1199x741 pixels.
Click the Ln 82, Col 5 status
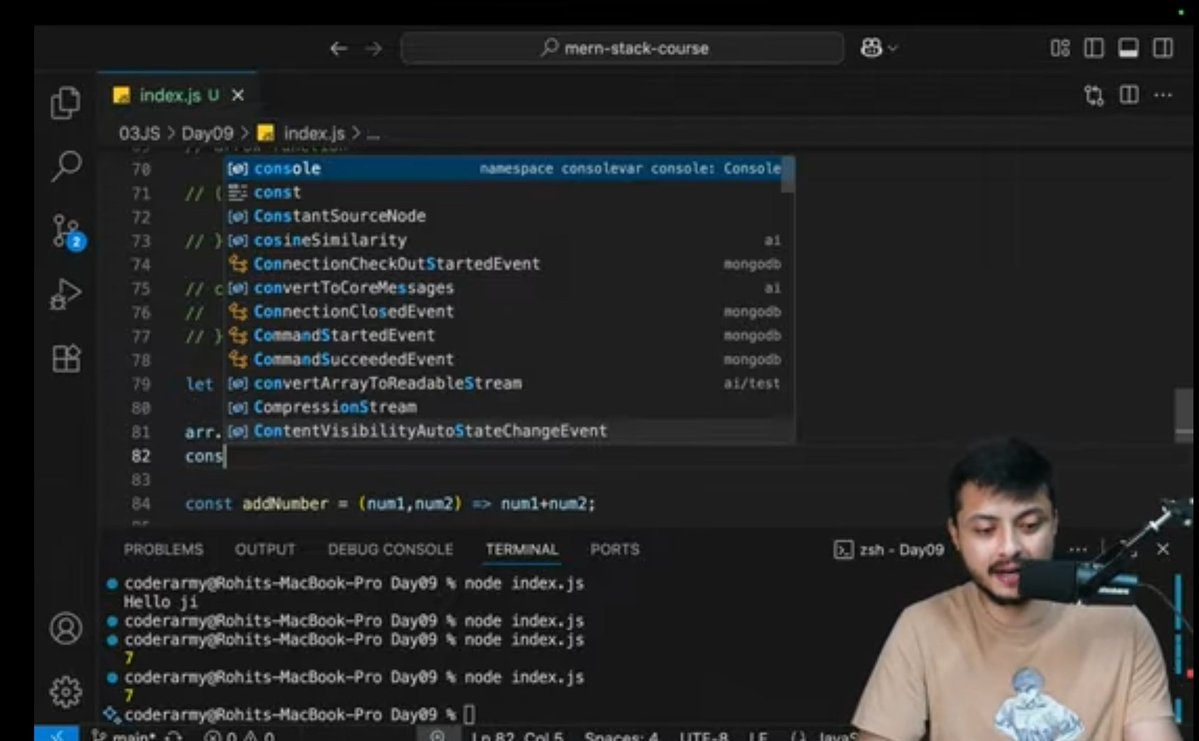tap(517, 736)
